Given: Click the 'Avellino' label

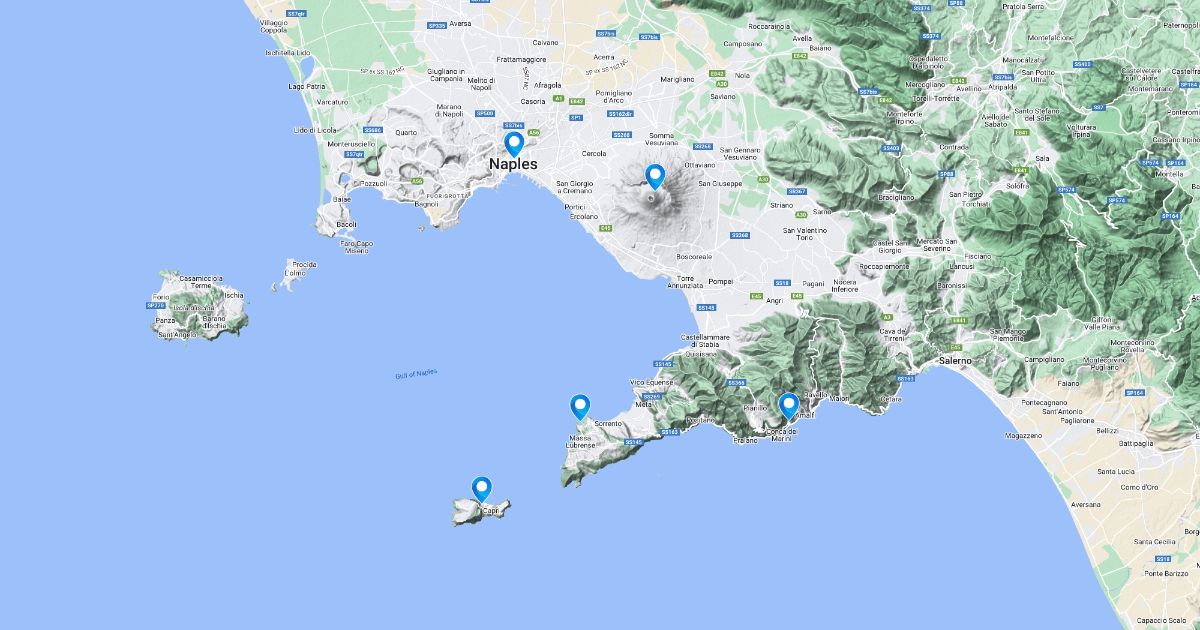Looking at the screenshot, I should click(x=969, y=87).
